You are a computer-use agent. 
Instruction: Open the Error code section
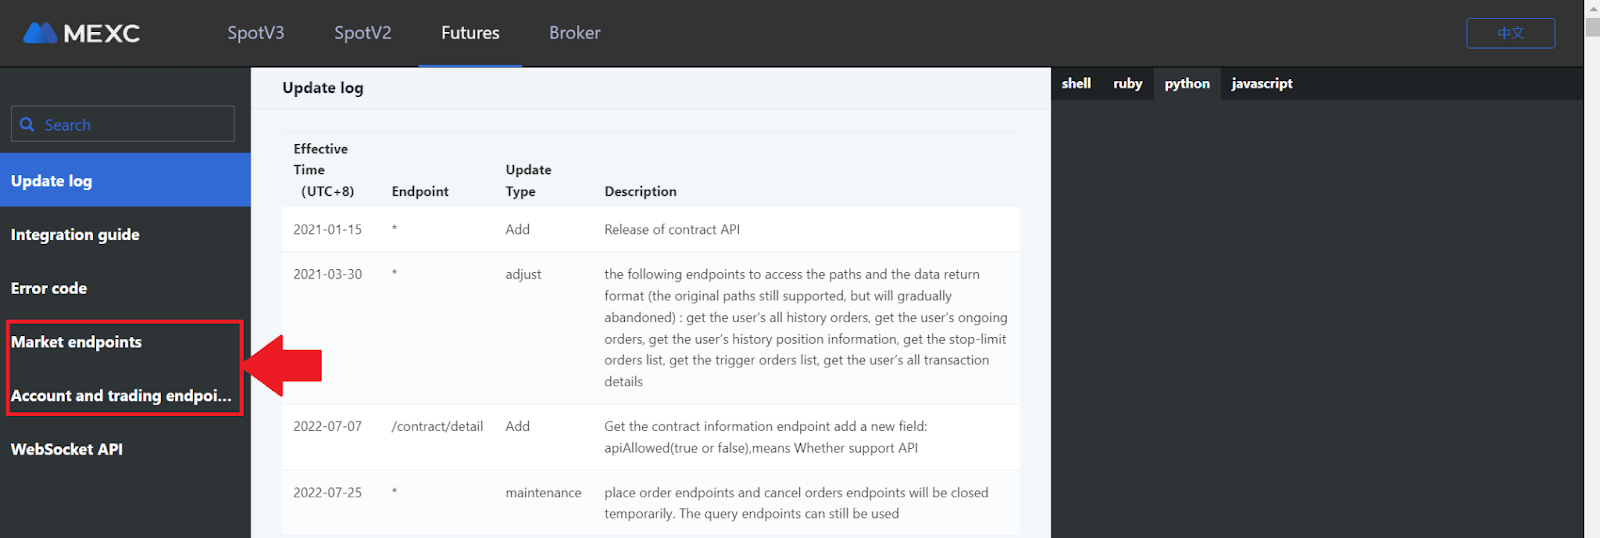coord(125,288)
